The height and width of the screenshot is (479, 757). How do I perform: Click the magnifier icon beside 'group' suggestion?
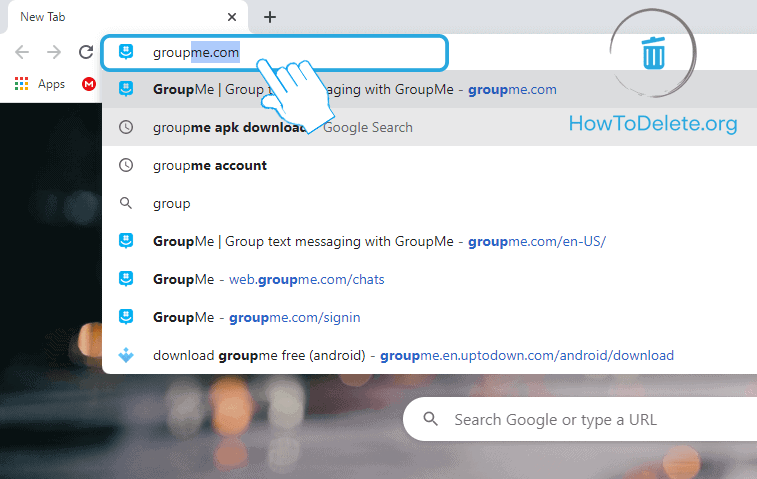click(x=126, y=203)
